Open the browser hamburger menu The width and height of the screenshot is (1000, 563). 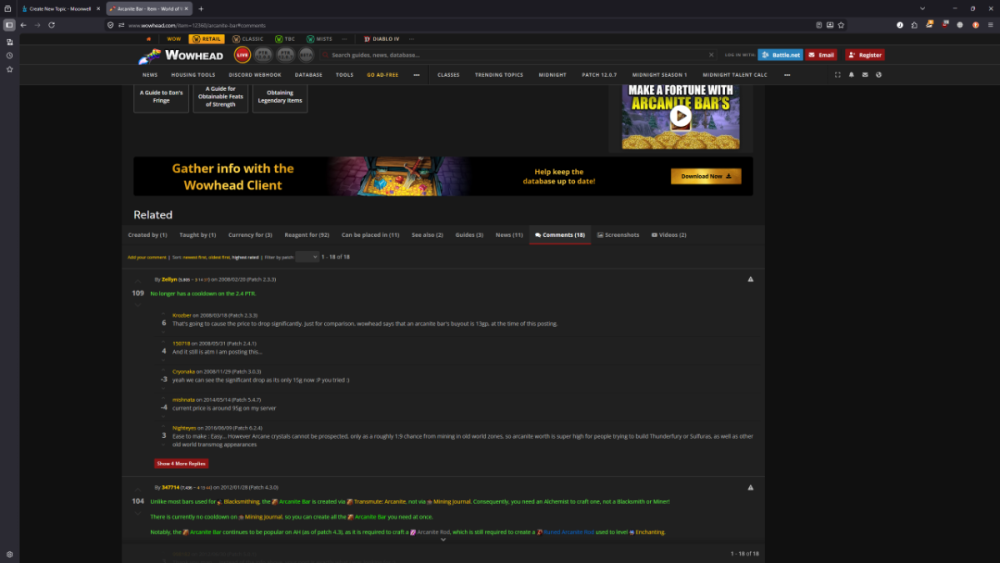990,25
